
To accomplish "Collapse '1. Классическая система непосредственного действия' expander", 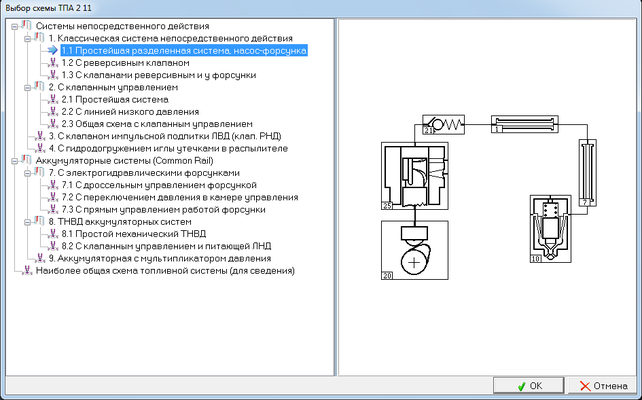I will (x=28, y=38).
